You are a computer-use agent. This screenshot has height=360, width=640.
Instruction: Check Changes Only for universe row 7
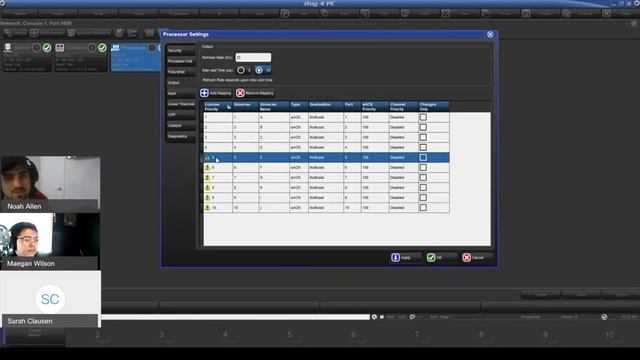(423, 178)
